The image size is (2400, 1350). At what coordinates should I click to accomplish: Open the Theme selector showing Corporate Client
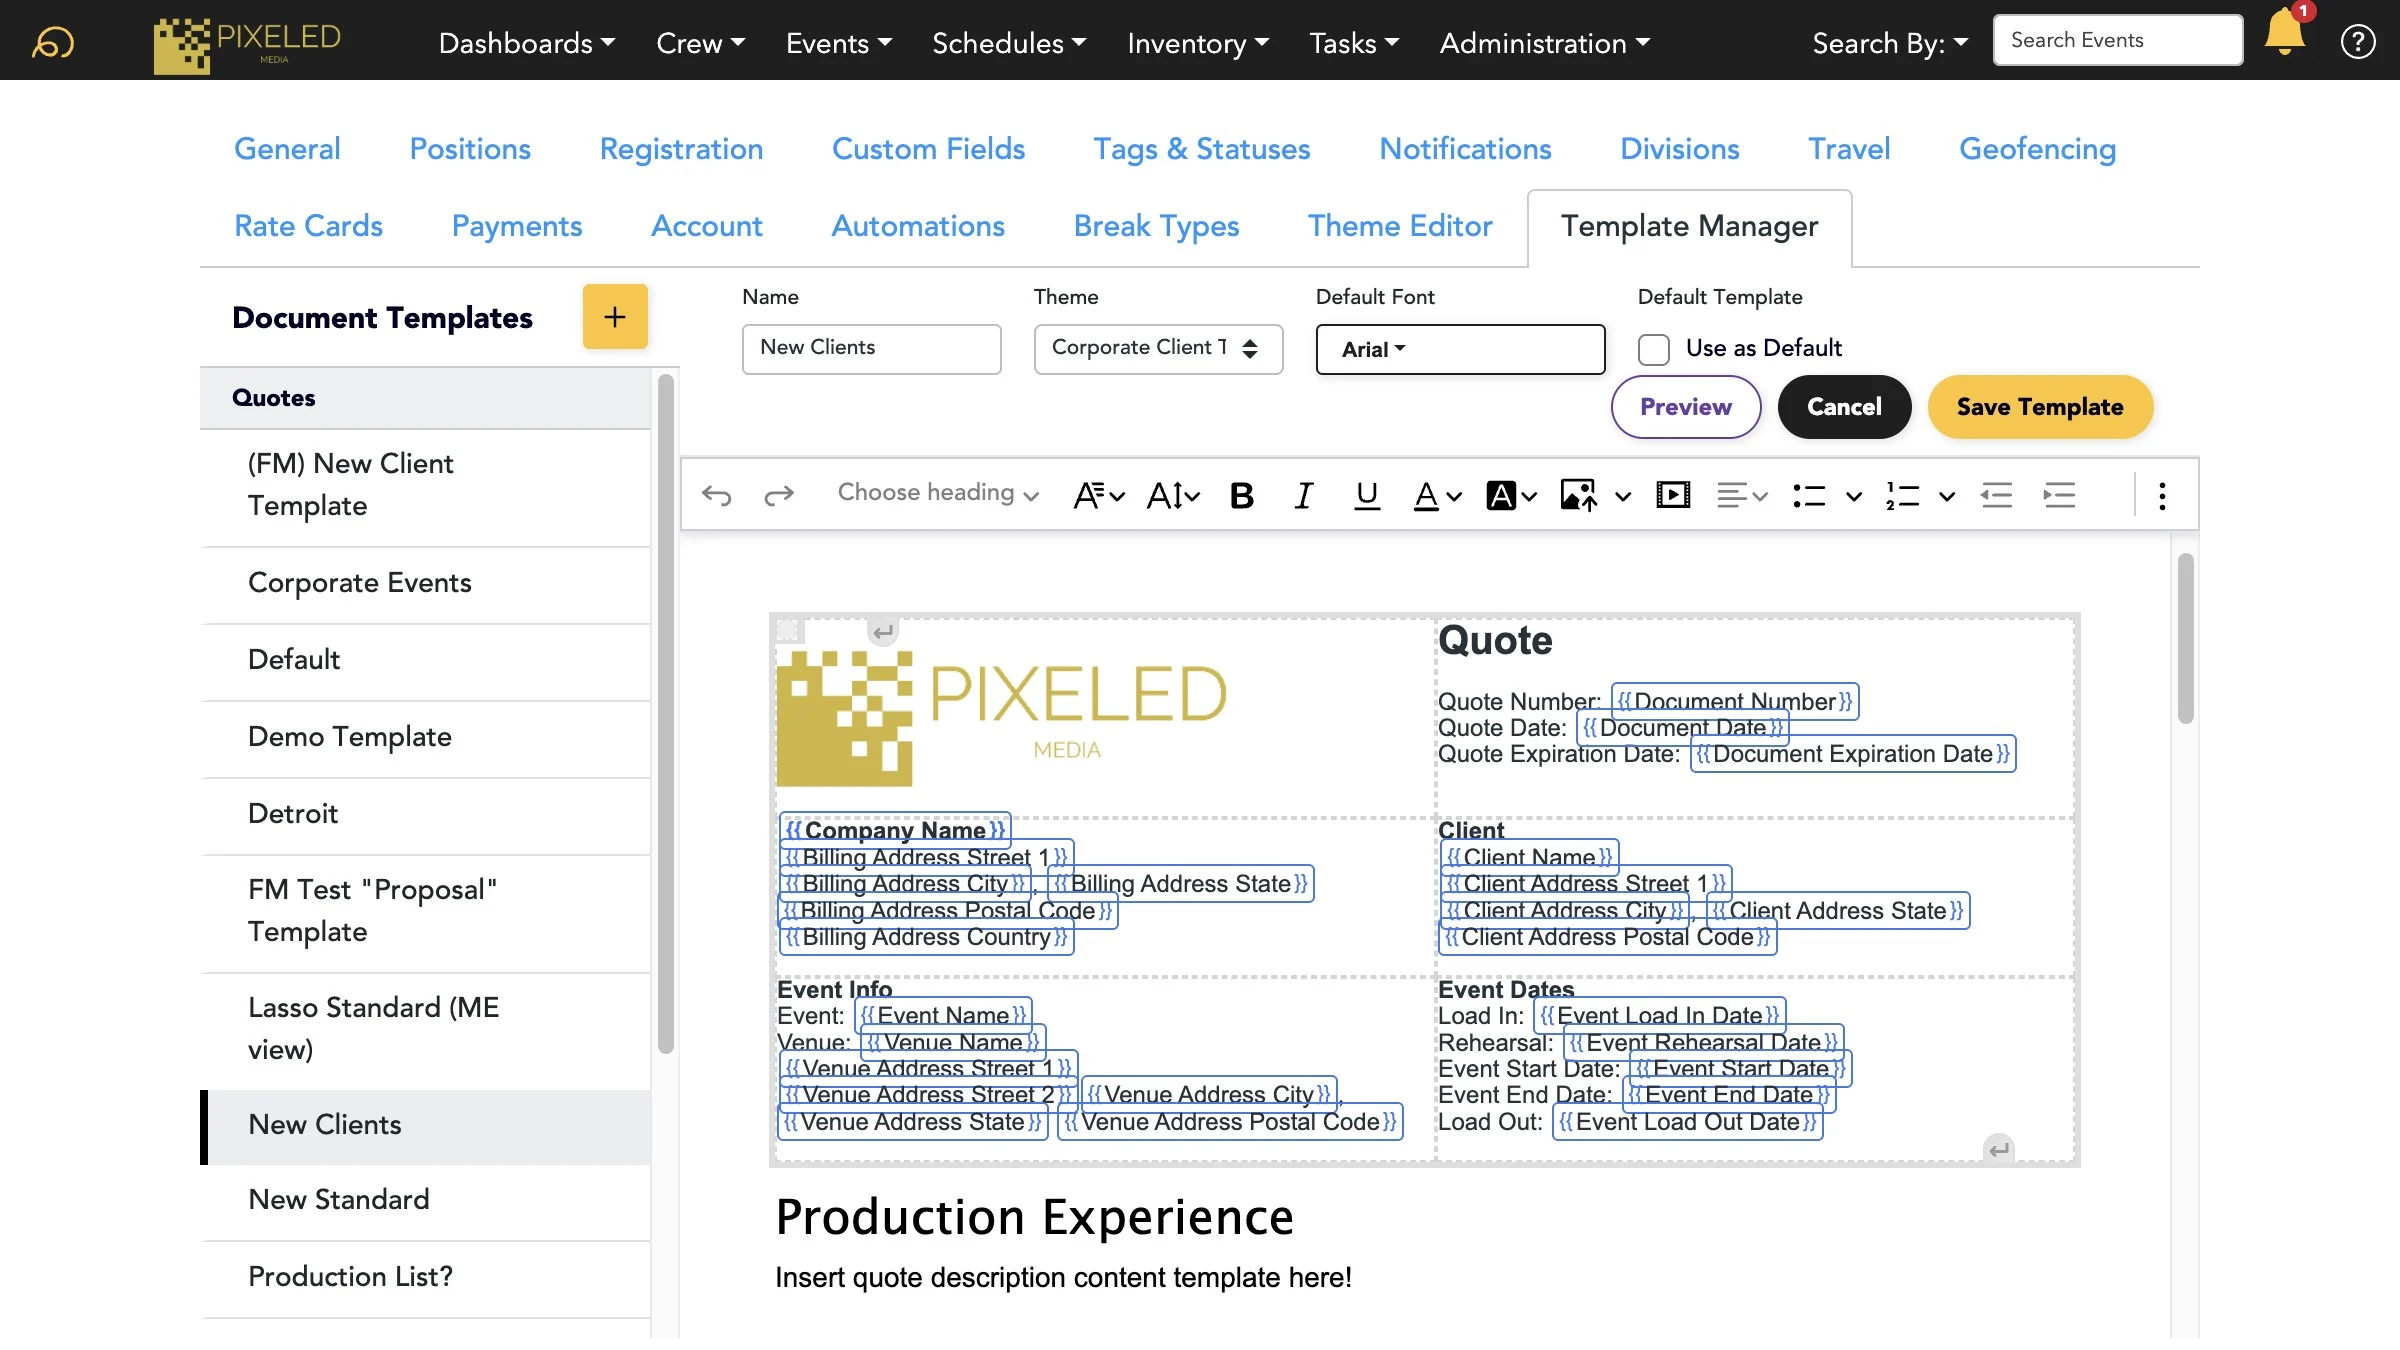pyautogui.click(x=1158, y=348)
